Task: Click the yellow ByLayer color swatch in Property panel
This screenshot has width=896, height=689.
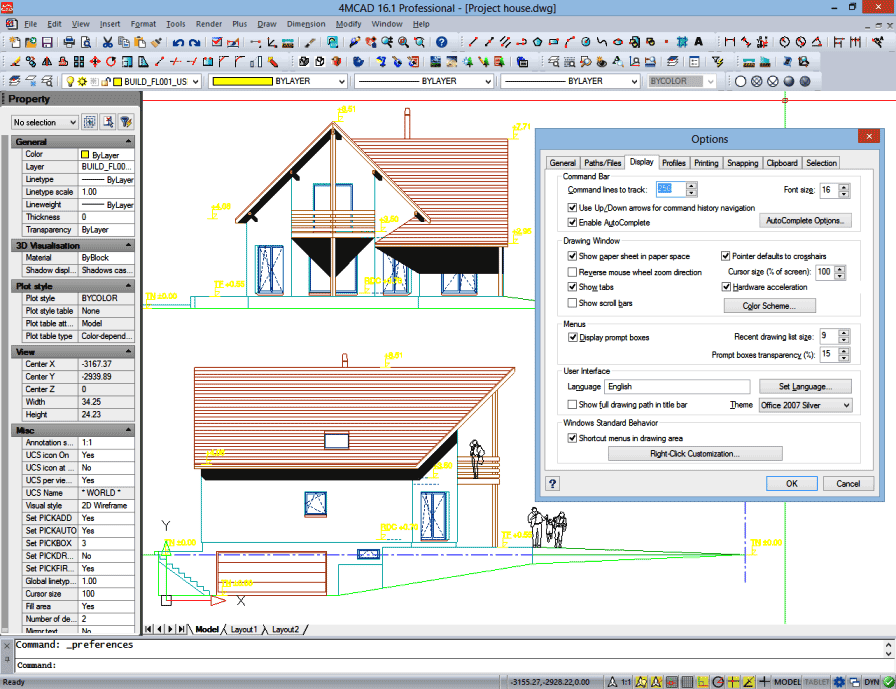Action: pyautogui.click(x=85, y=155)
